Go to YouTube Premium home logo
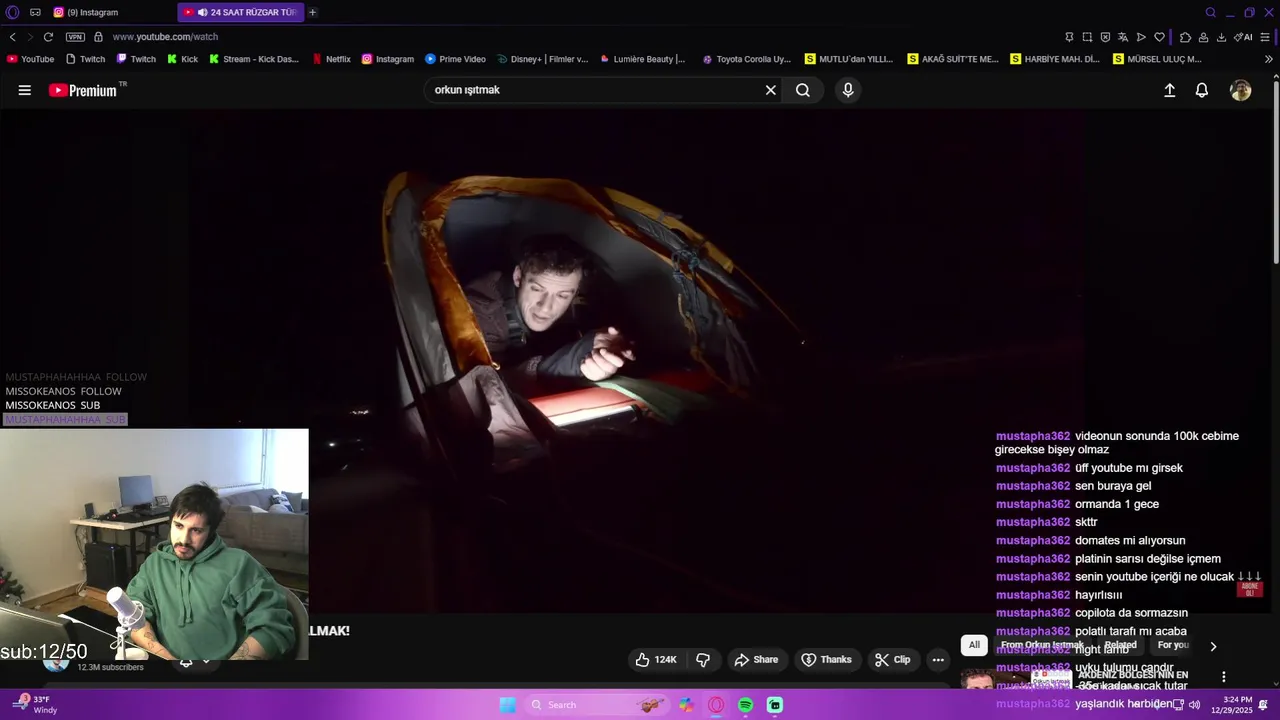Screen dimensions: 1280x720 tap(84, 90)
